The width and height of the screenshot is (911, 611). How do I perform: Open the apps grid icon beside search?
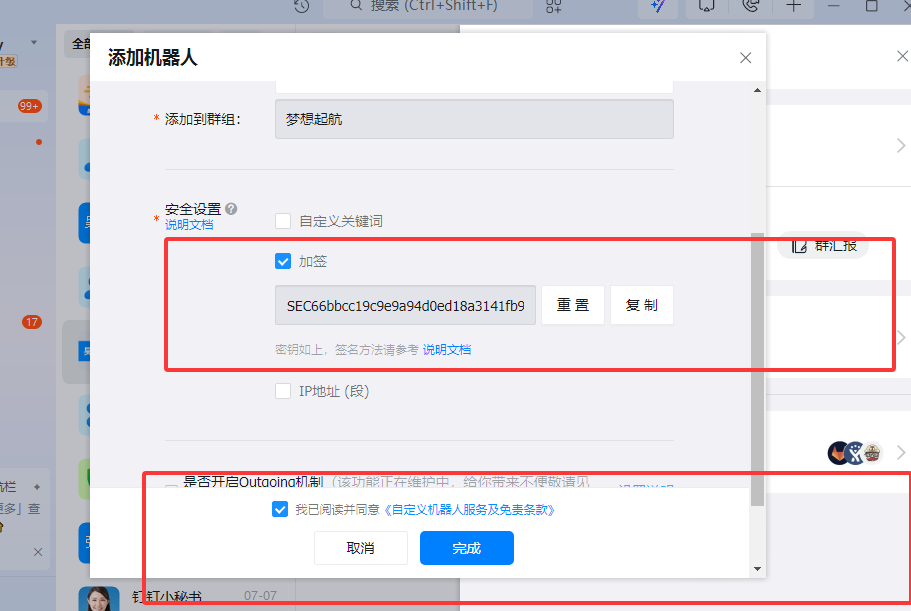coord(553,6)
